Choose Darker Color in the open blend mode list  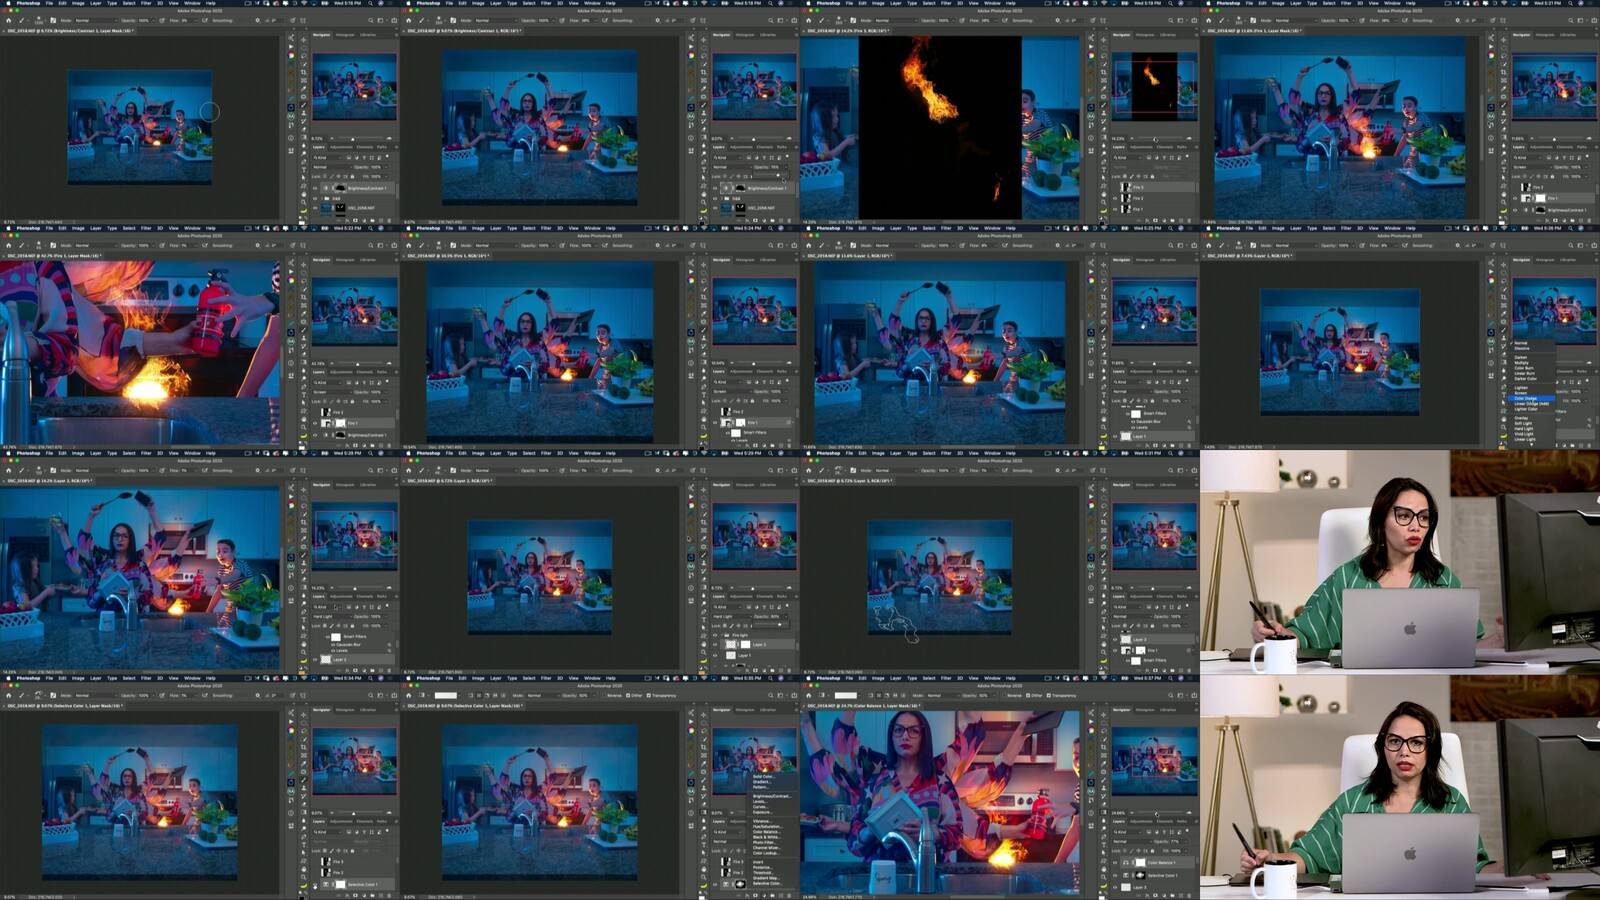1525,379
